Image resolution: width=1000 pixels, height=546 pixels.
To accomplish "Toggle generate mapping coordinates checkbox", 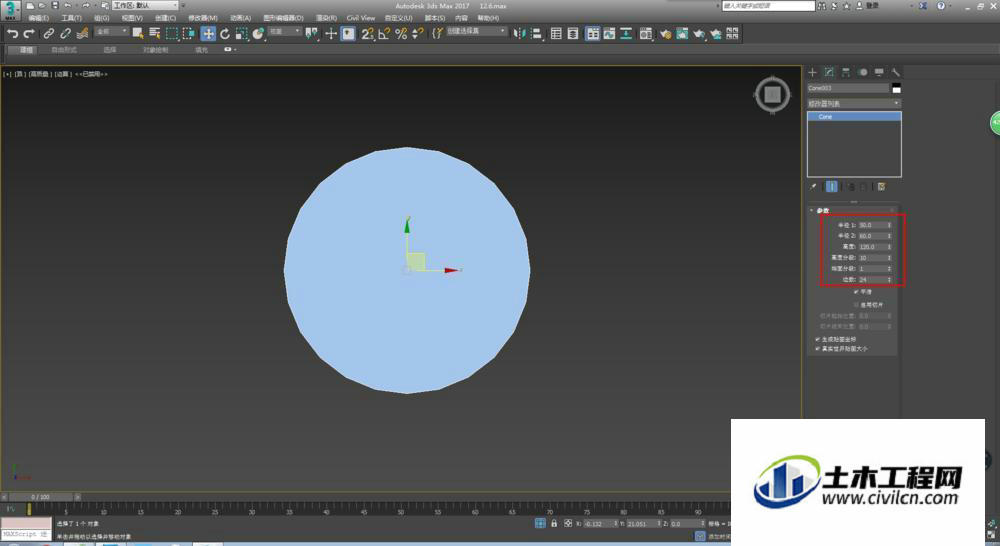I will 818,339.
